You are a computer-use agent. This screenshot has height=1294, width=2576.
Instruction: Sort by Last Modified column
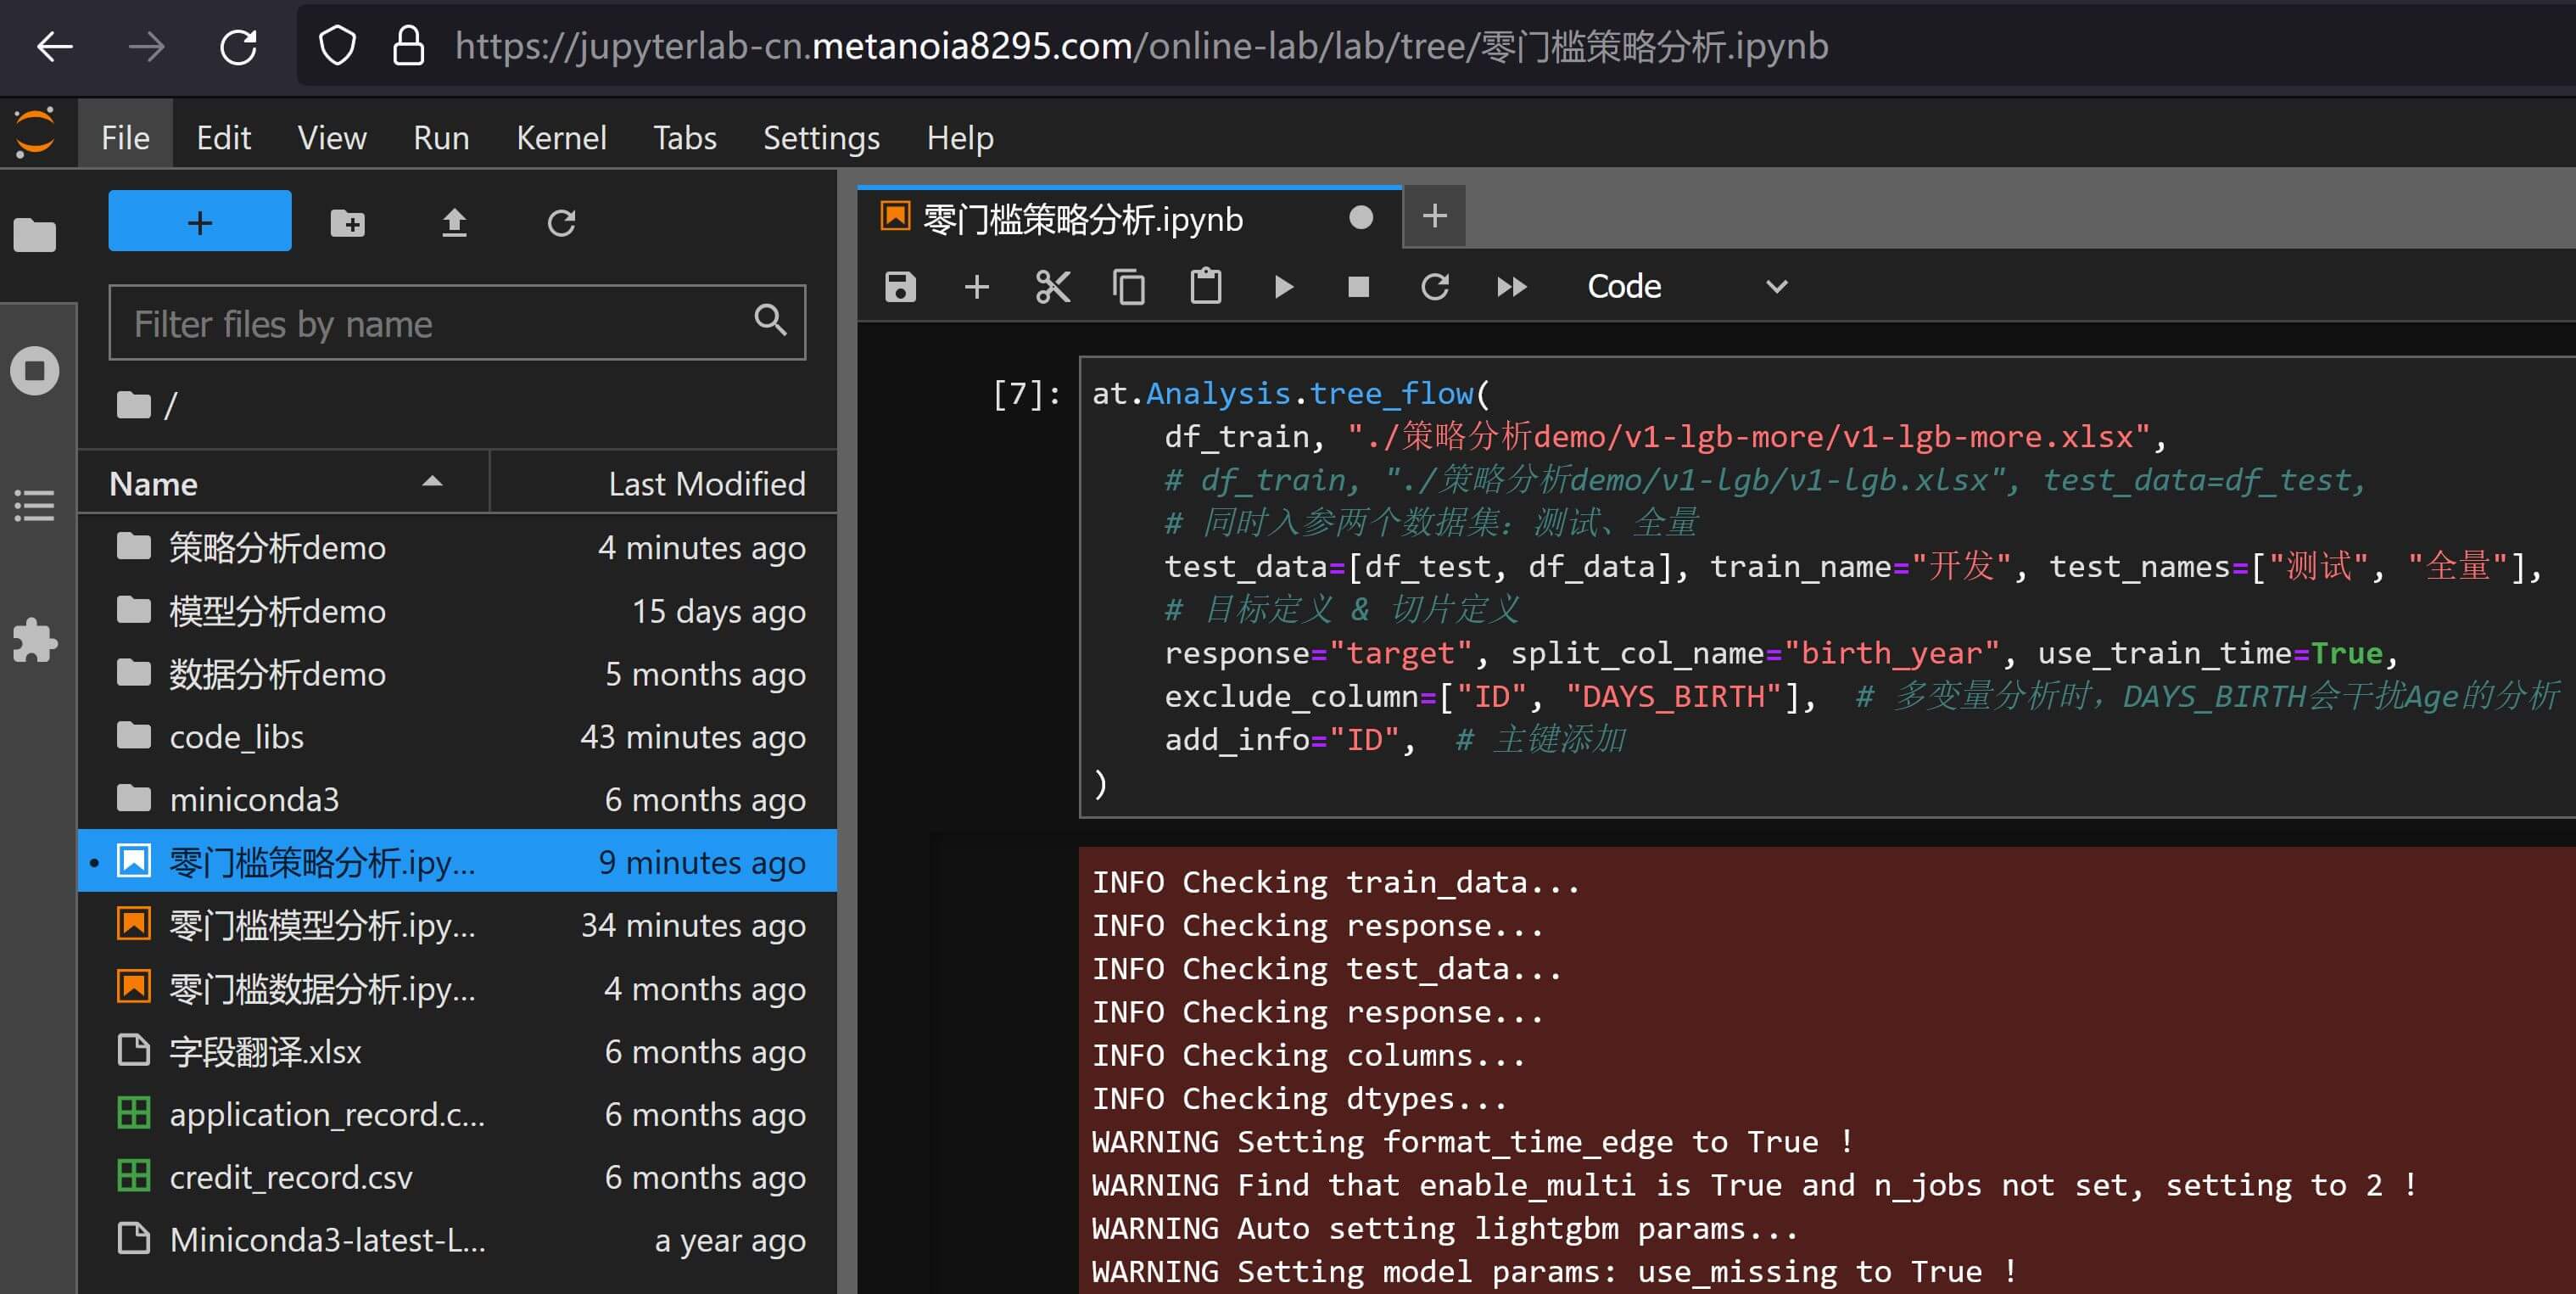706,484
